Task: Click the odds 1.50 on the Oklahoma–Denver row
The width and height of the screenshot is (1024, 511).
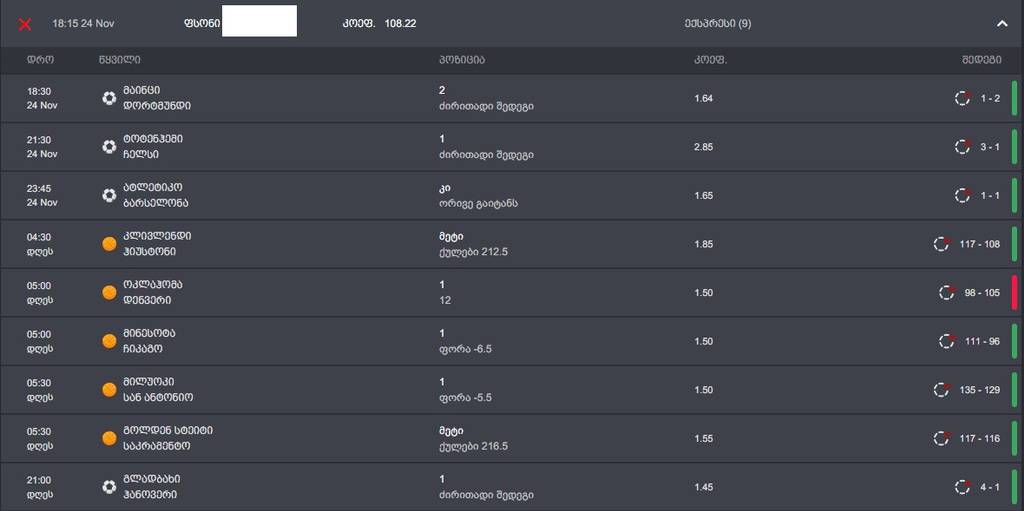Action: (x=703, y=293)
